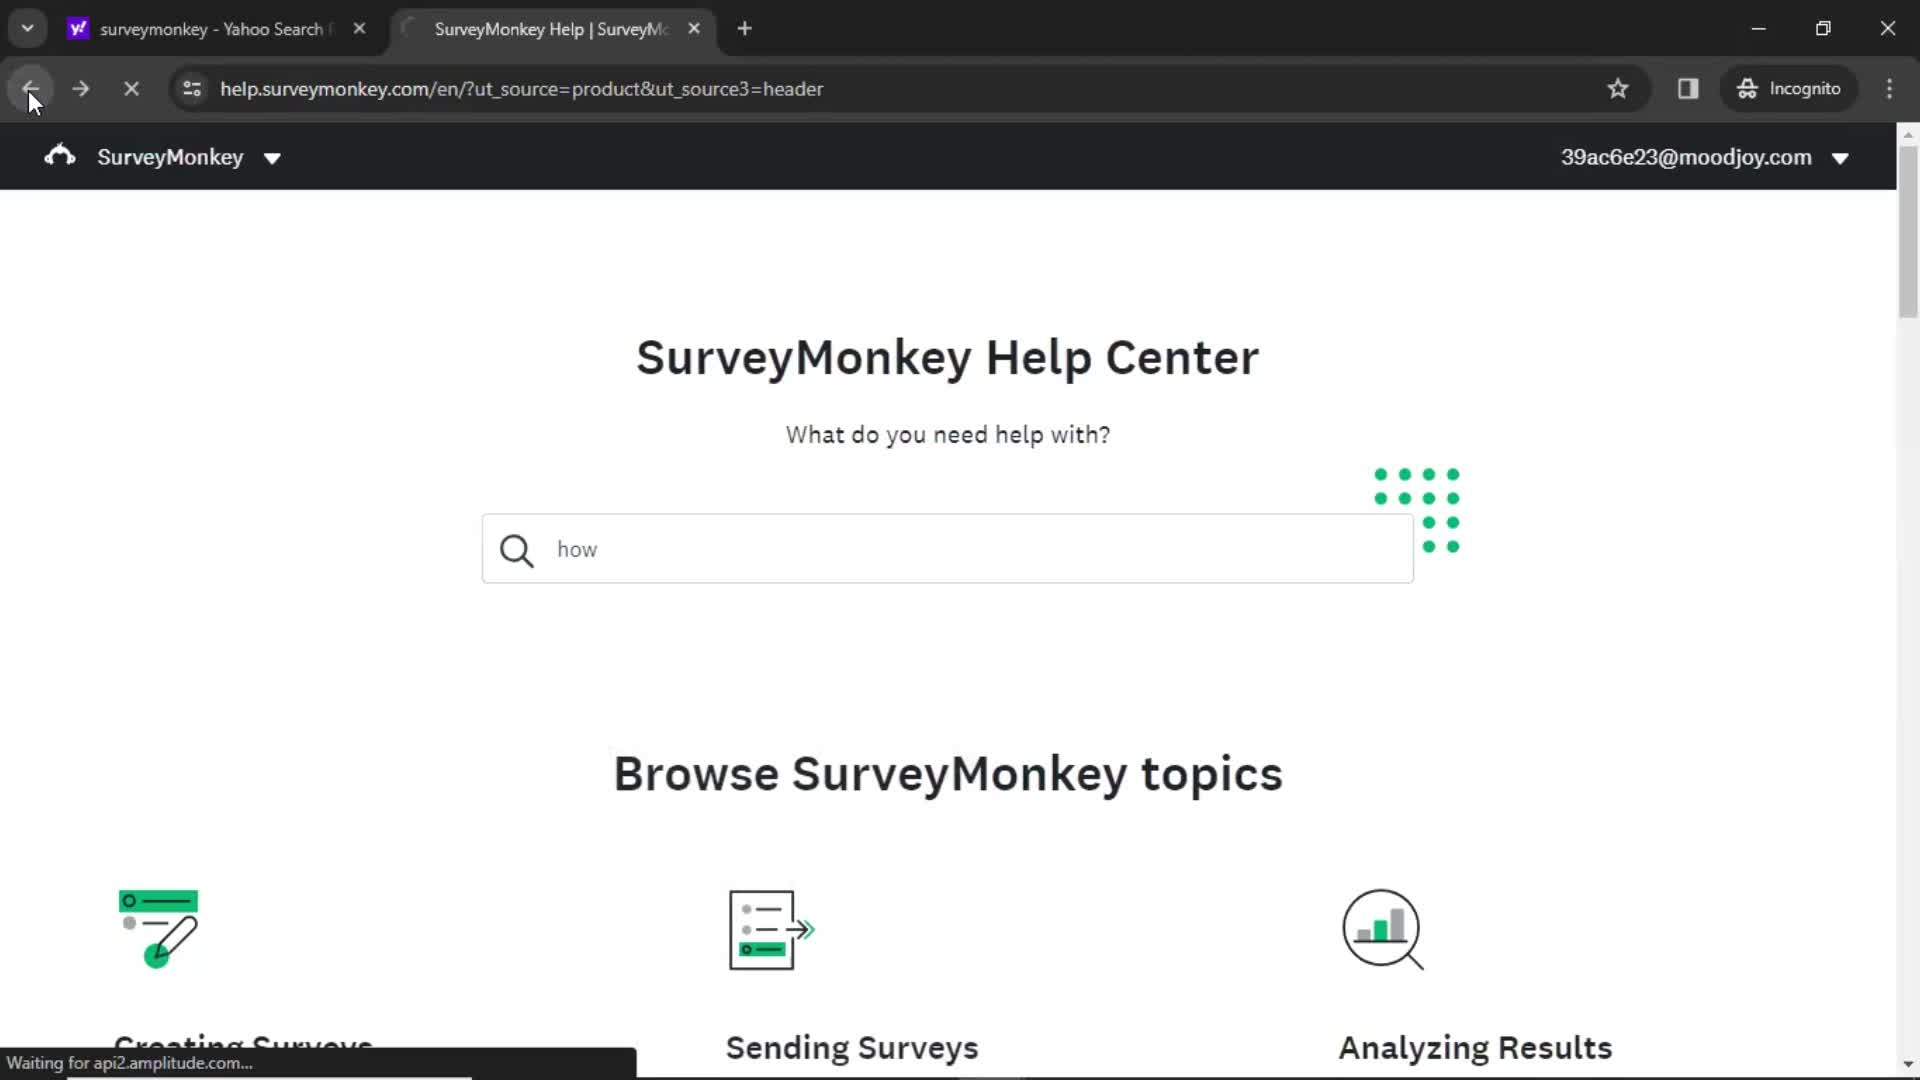Click the browser Back arrow
The height and width of the screenshot is (1080, 1920).
30,88
